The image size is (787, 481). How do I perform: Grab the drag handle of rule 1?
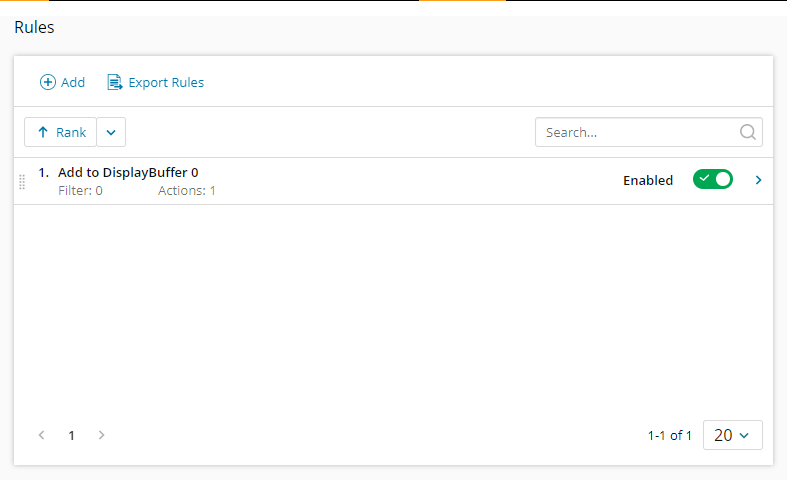[22, 181]
